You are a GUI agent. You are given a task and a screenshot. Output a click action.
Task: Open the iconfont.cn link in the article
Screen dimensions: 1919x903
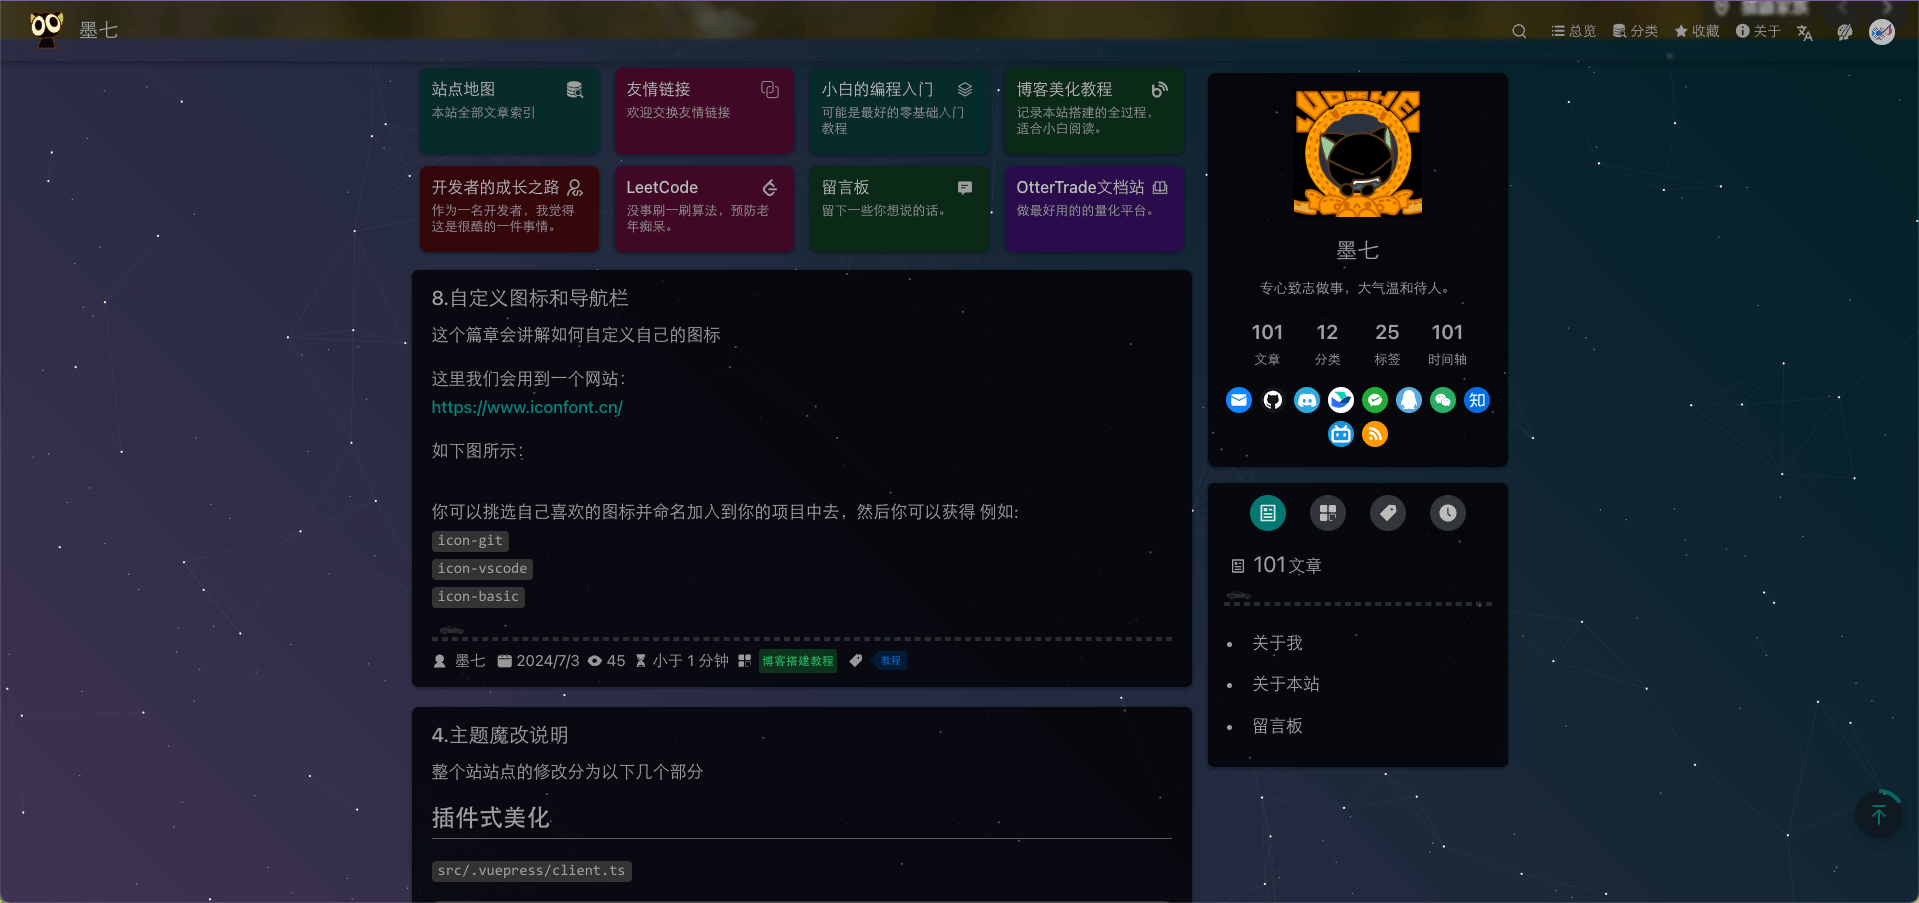(527, 407)
